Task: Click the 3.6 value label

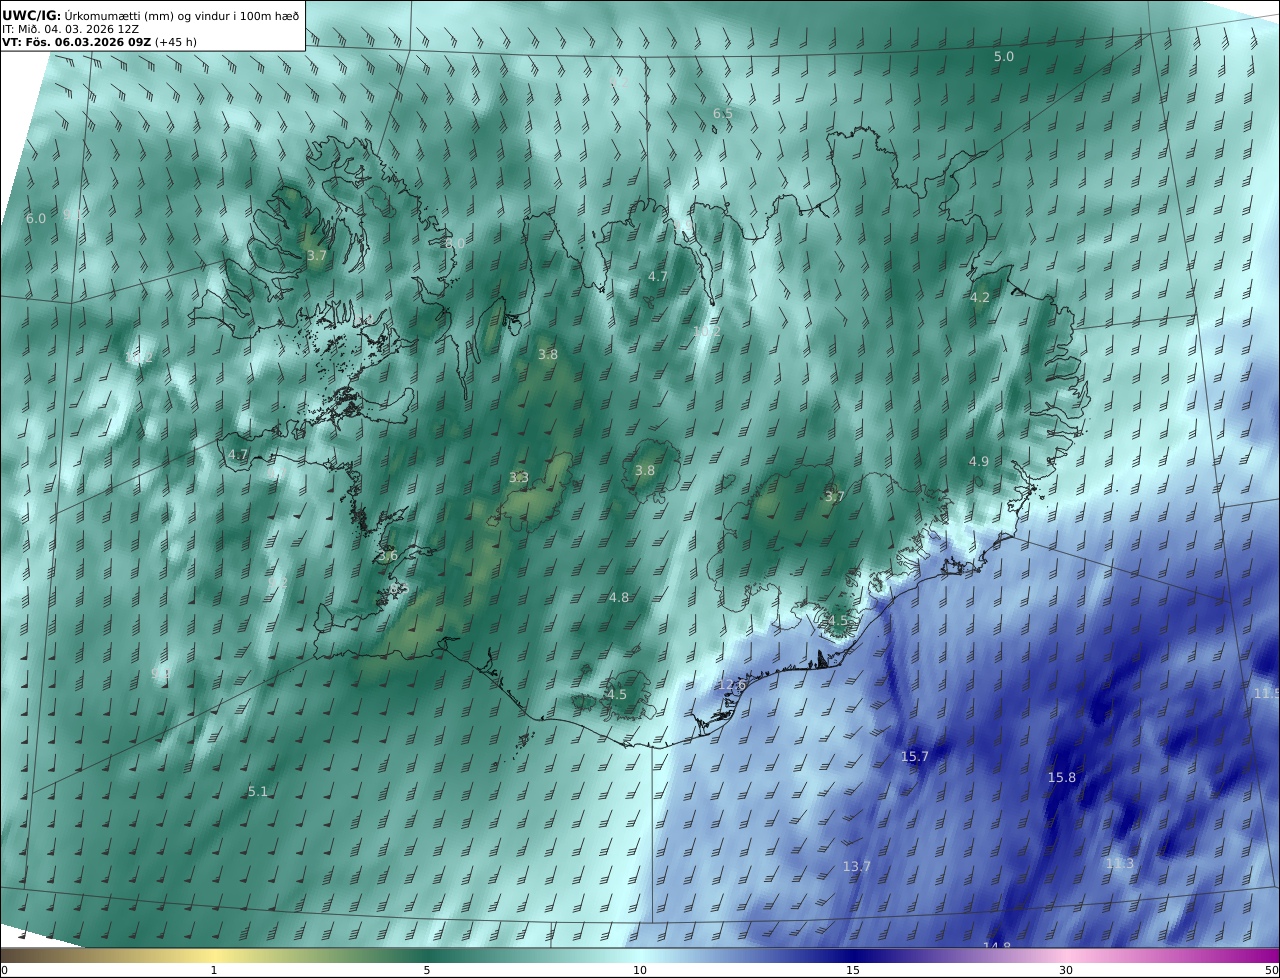Action: pos(388,556)
